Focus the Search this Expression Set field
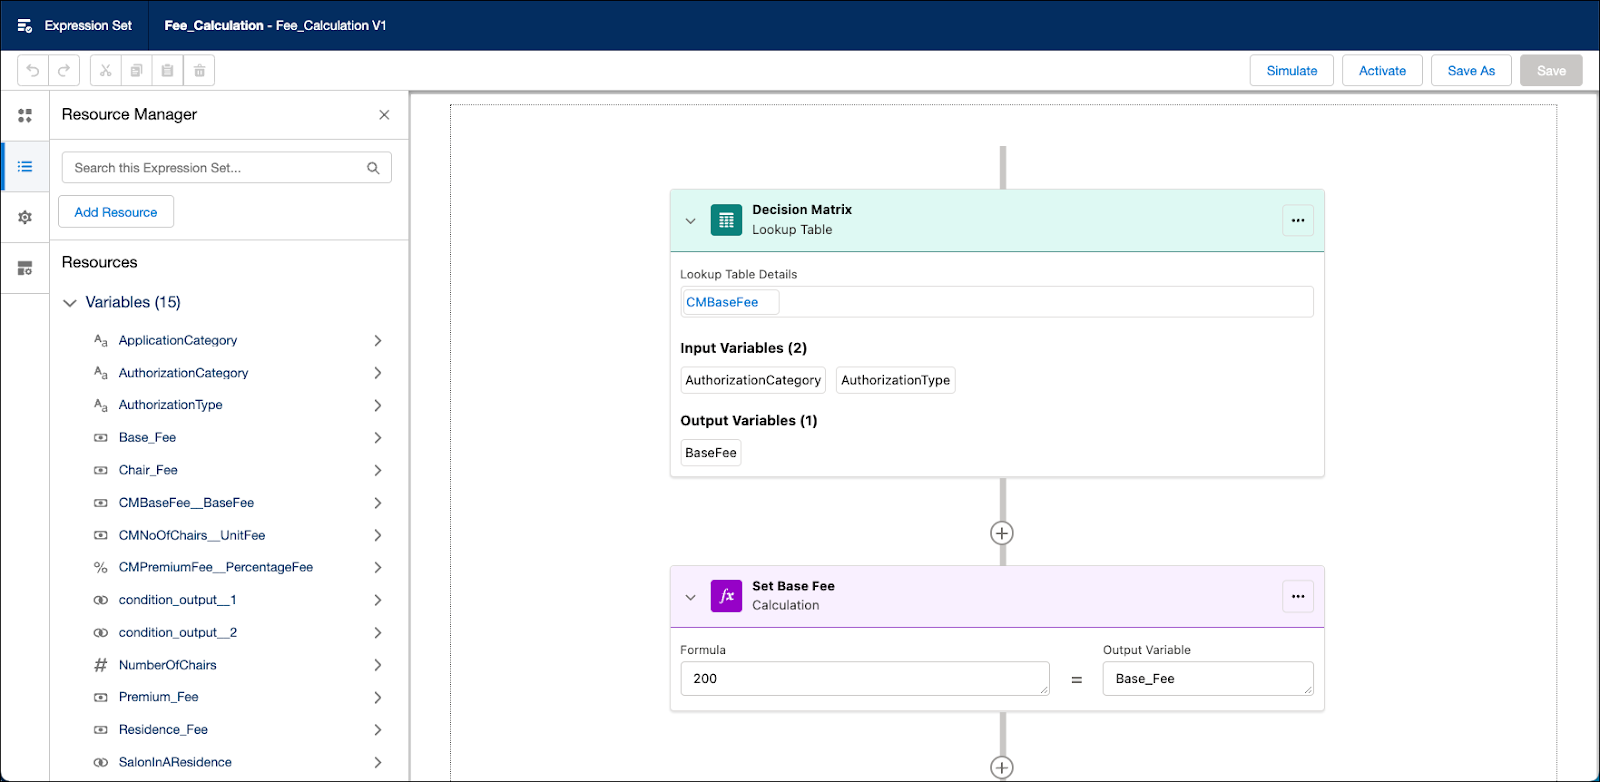Screen dimensions: 1600x782 pyautogui.click(x=227, y=168)
